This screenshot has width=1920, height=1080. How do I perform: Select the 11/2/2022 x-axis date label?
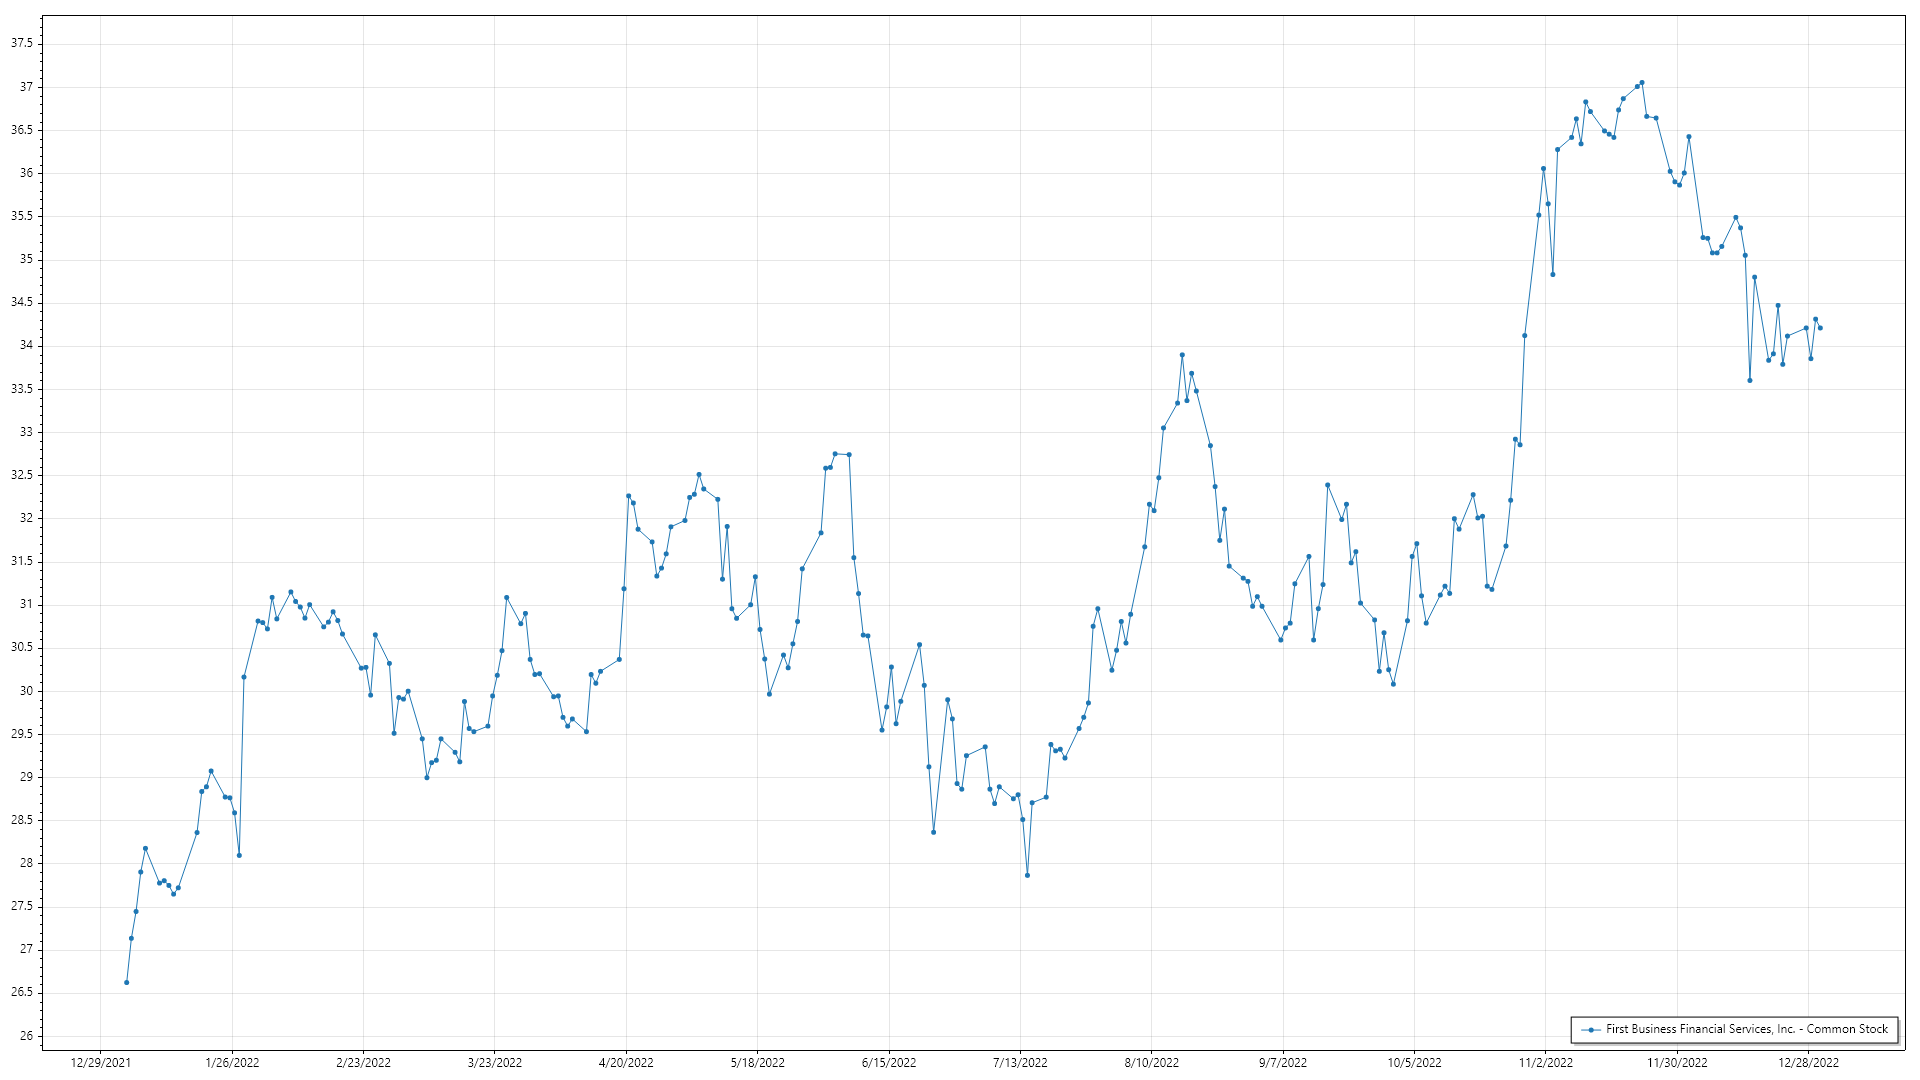[x=1545, y=1063]
